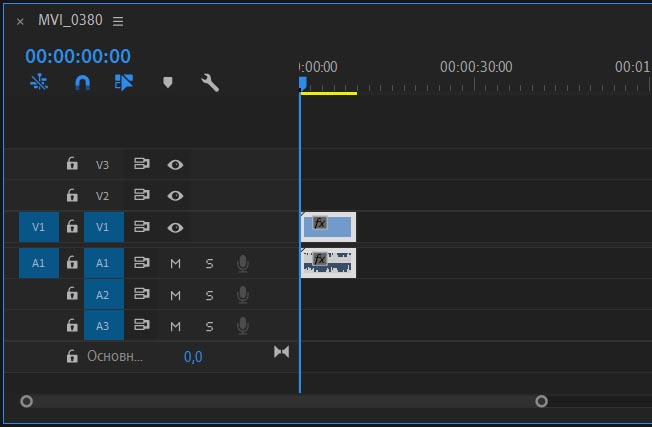Mute track A3
This screenshot has width=652, height=427.
click(175, 326)
